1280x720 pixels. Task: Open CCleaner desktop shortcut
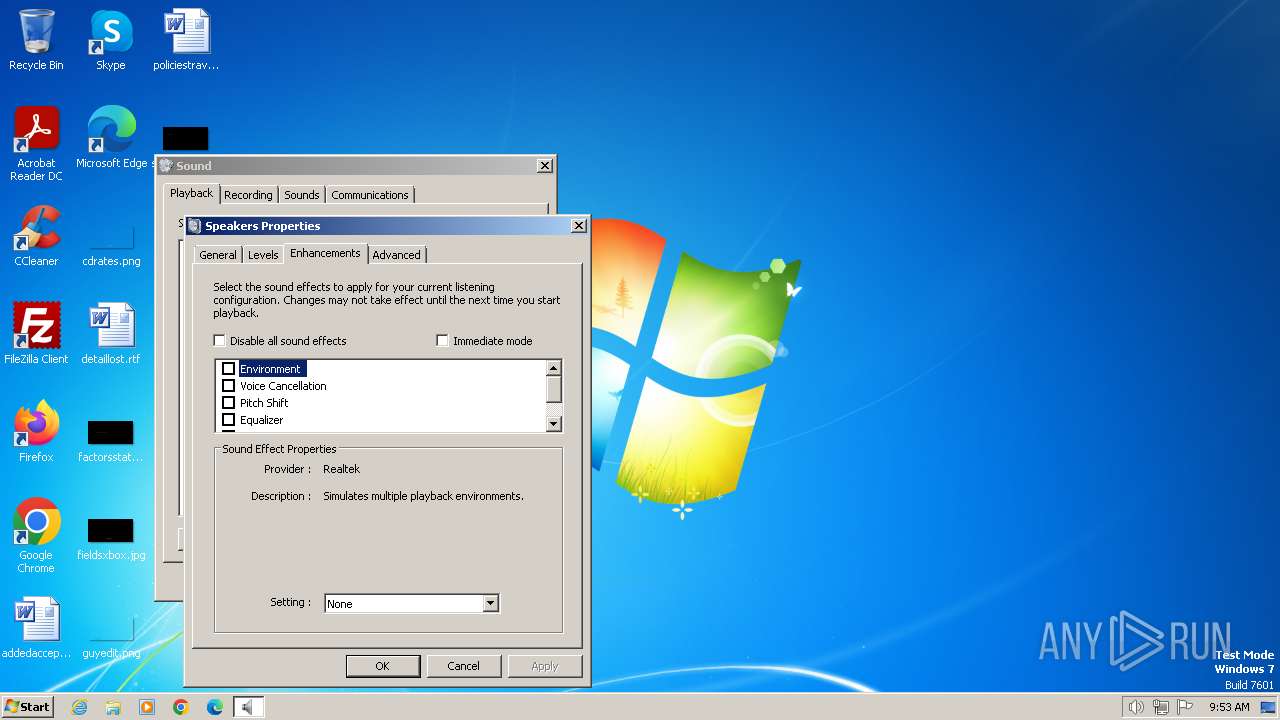tap(36, 236)
